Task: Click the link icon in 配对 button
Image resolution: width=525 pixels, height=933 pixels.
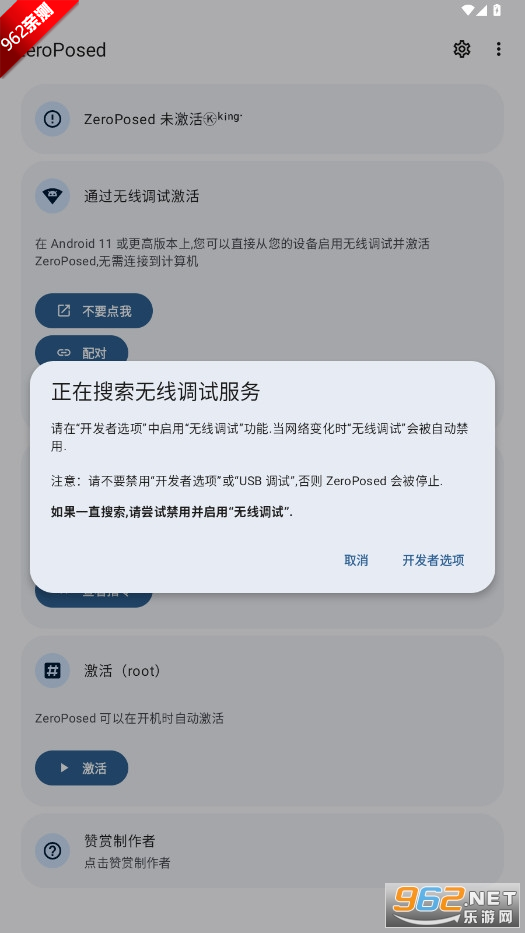Action: [64, 353]
